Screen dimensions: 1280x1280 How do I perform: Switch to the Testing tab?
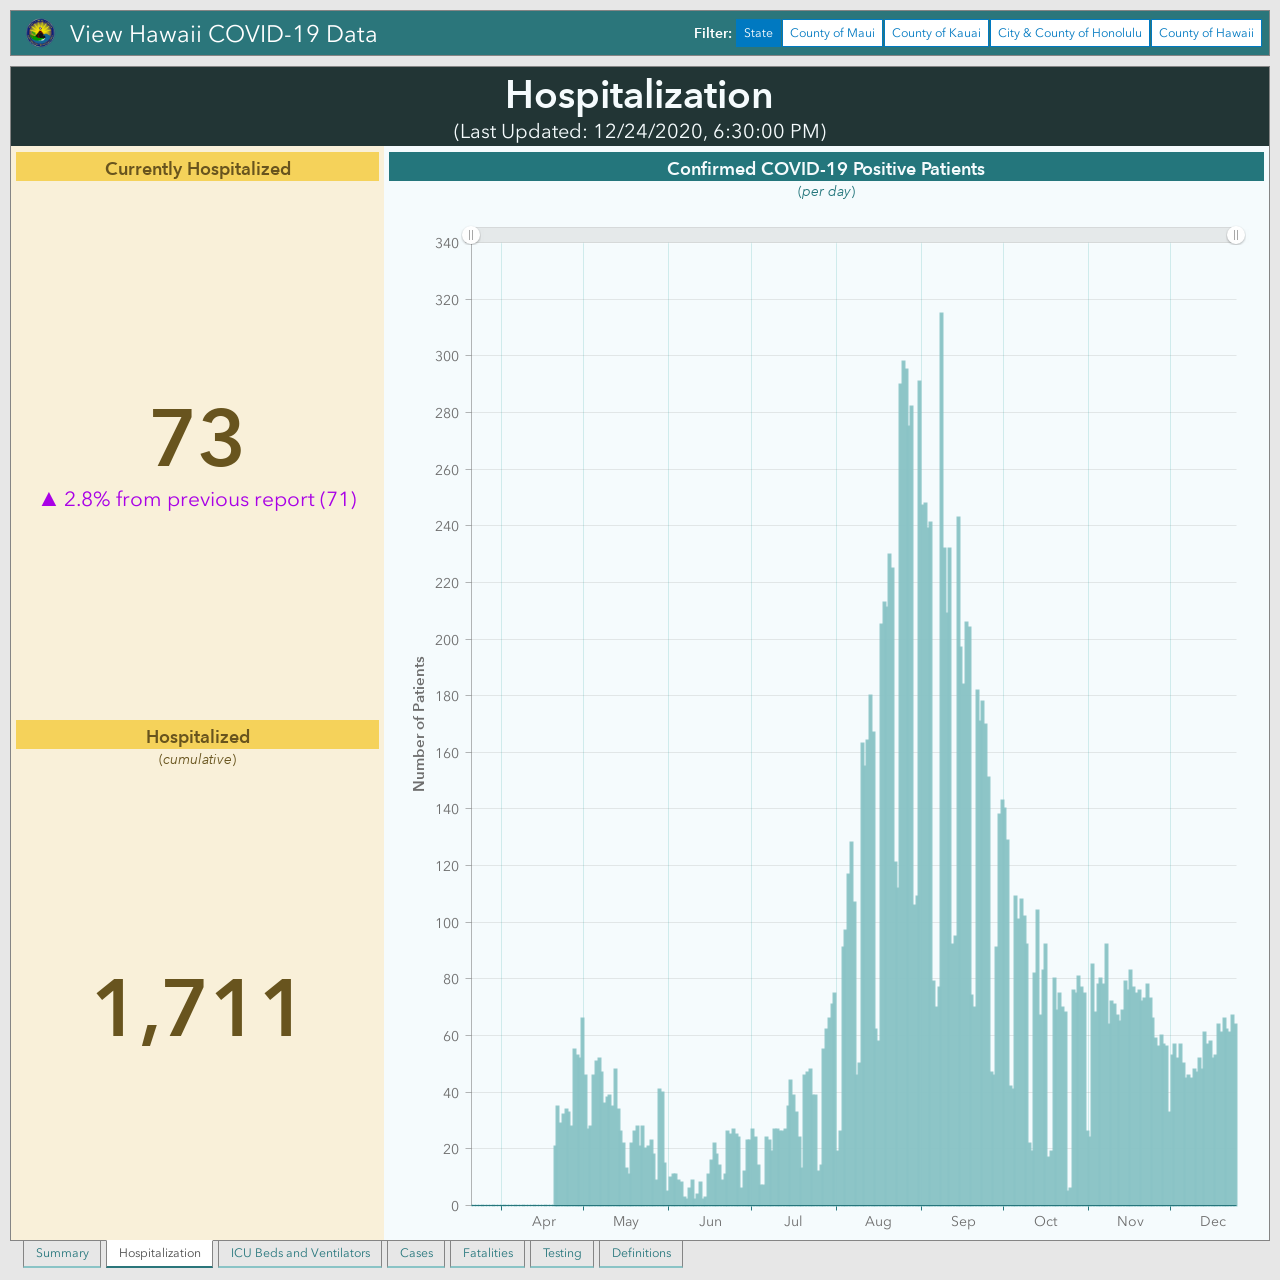(562, 1253)
